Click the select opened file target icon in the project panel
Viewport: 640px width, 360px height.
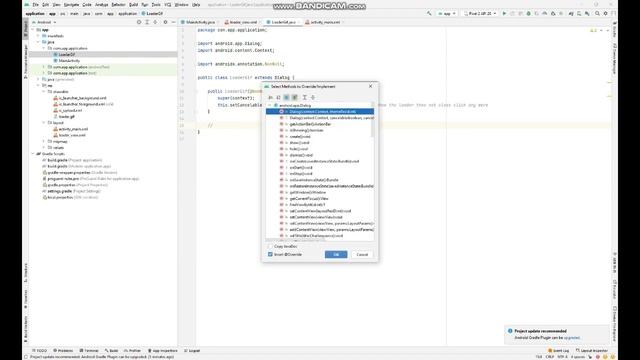coord(139,22)
